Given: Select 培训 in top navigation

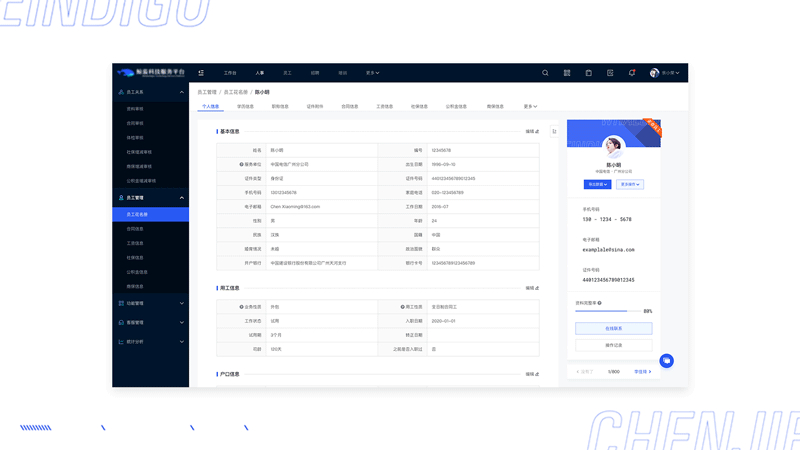Looking at the screenshot, I should [342, 73].
